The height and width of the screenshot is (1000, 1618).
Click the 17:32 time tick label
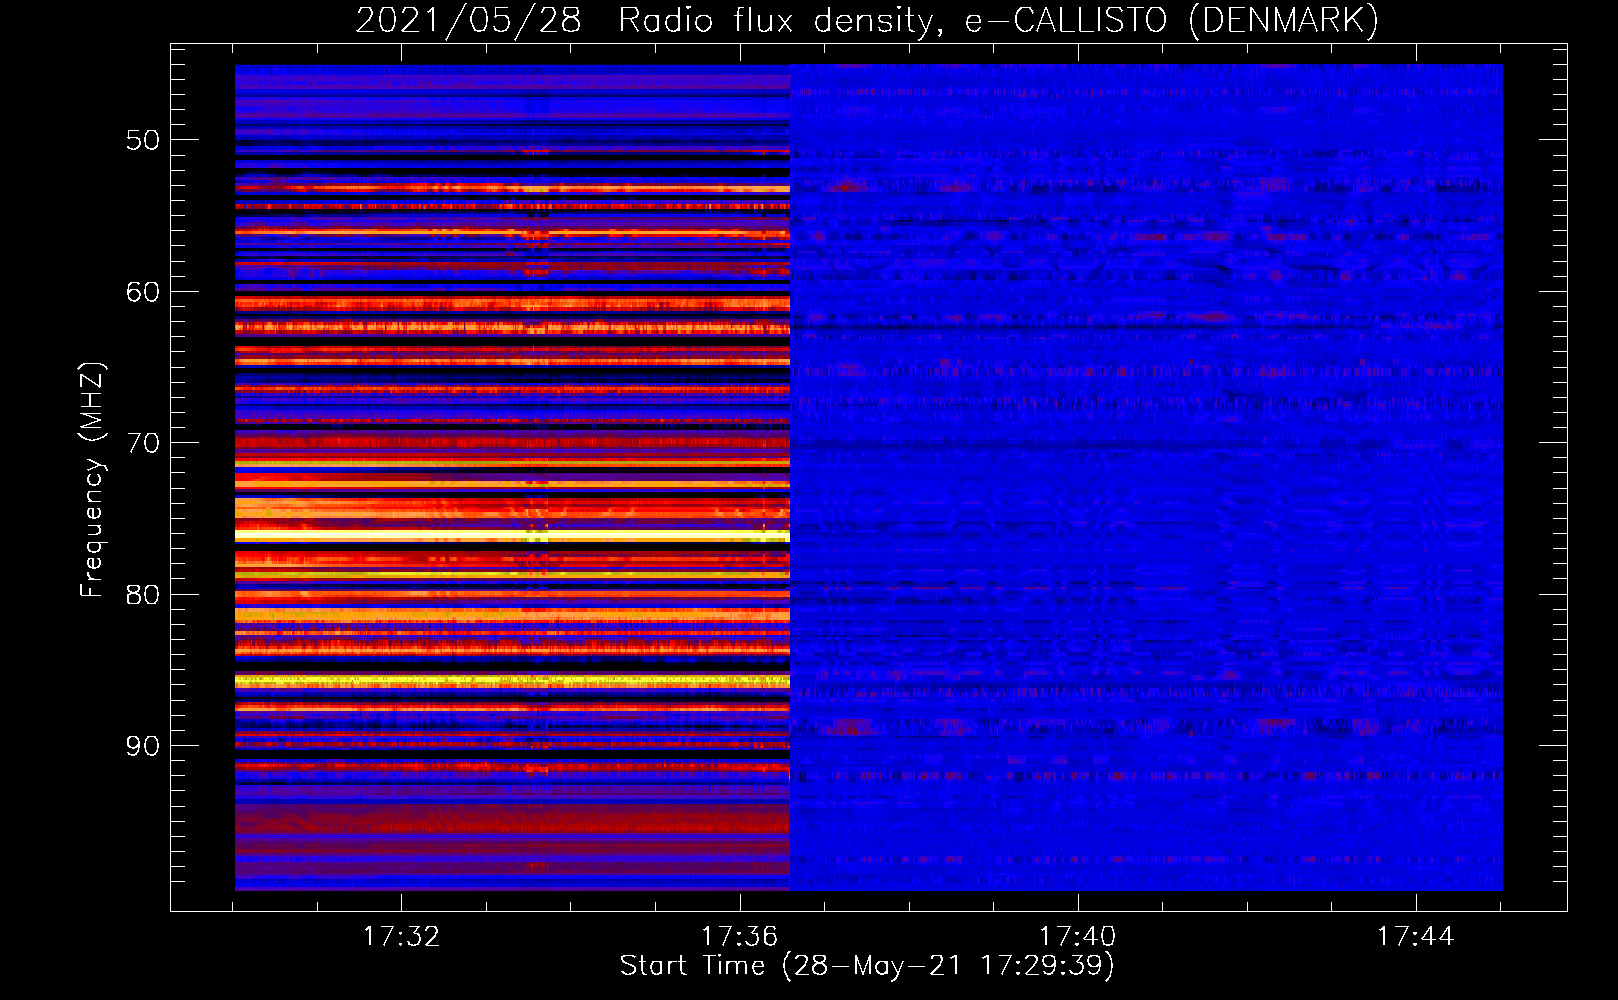click(401, 937)
